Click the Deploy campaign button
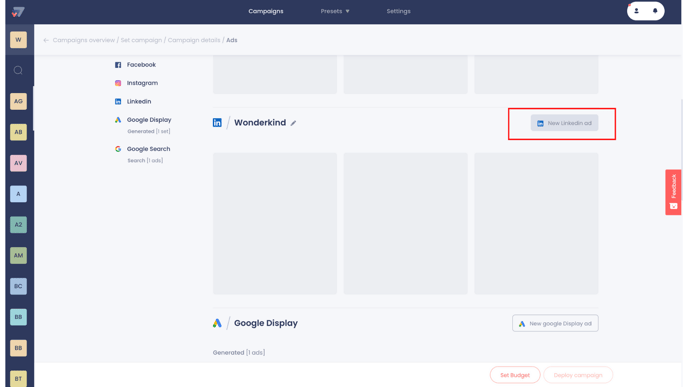This screenshot has width=688, height=387. (578, 375)
